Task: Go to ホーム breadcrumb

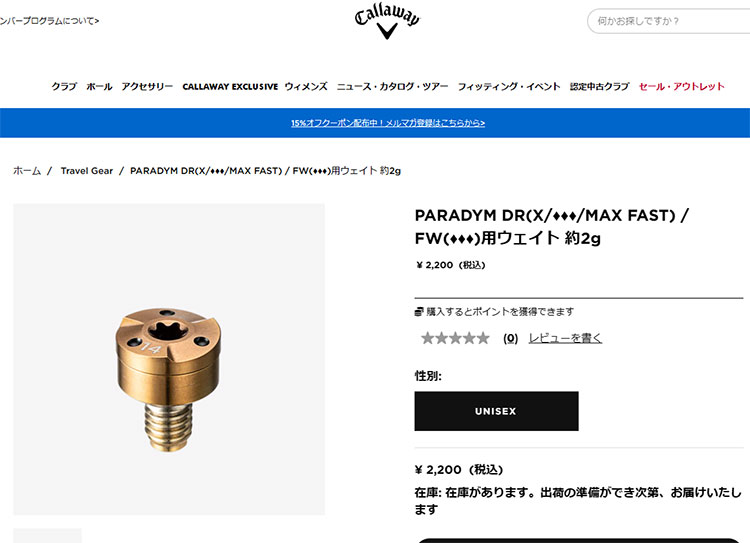Action: (27, 171)
